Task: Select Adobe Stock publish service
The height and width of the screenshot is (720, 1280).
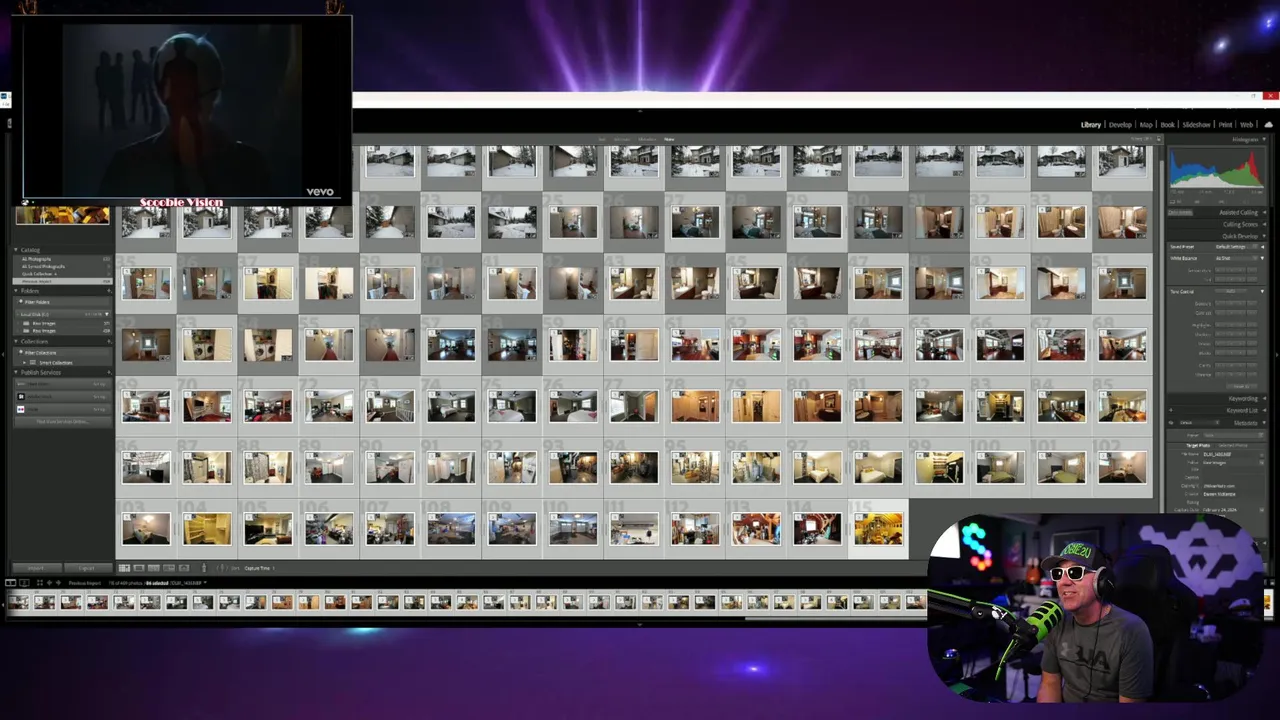Action: (x=62, y=396)
